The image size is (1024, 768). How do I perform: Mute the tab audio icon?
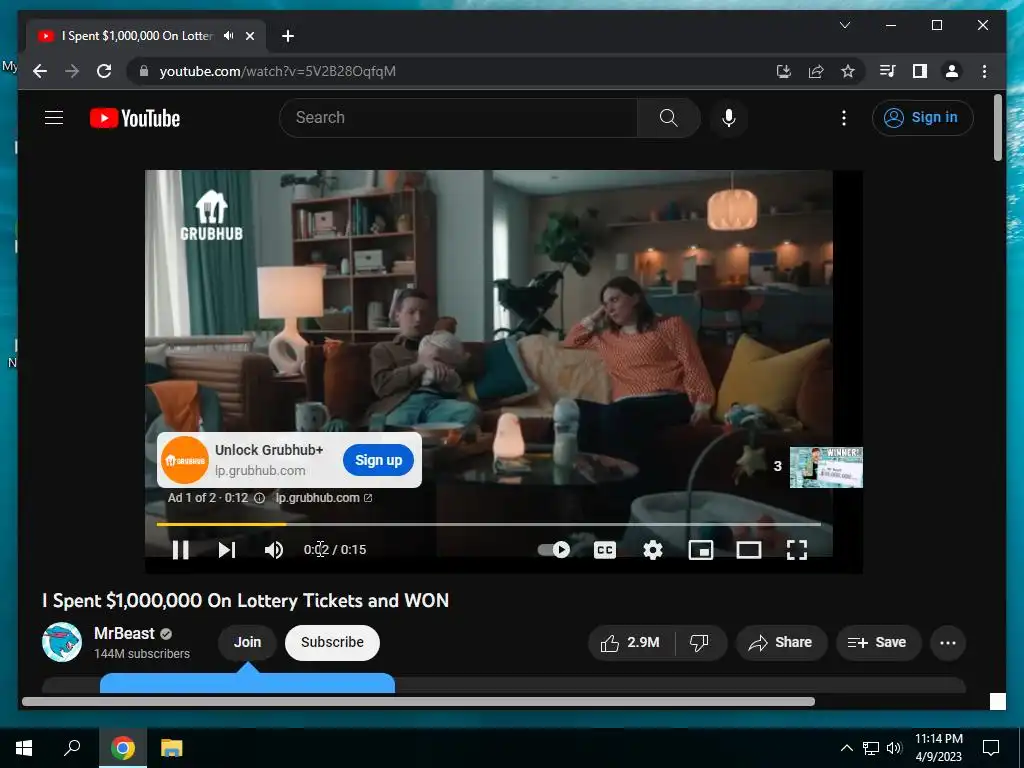tap(228, 36)
